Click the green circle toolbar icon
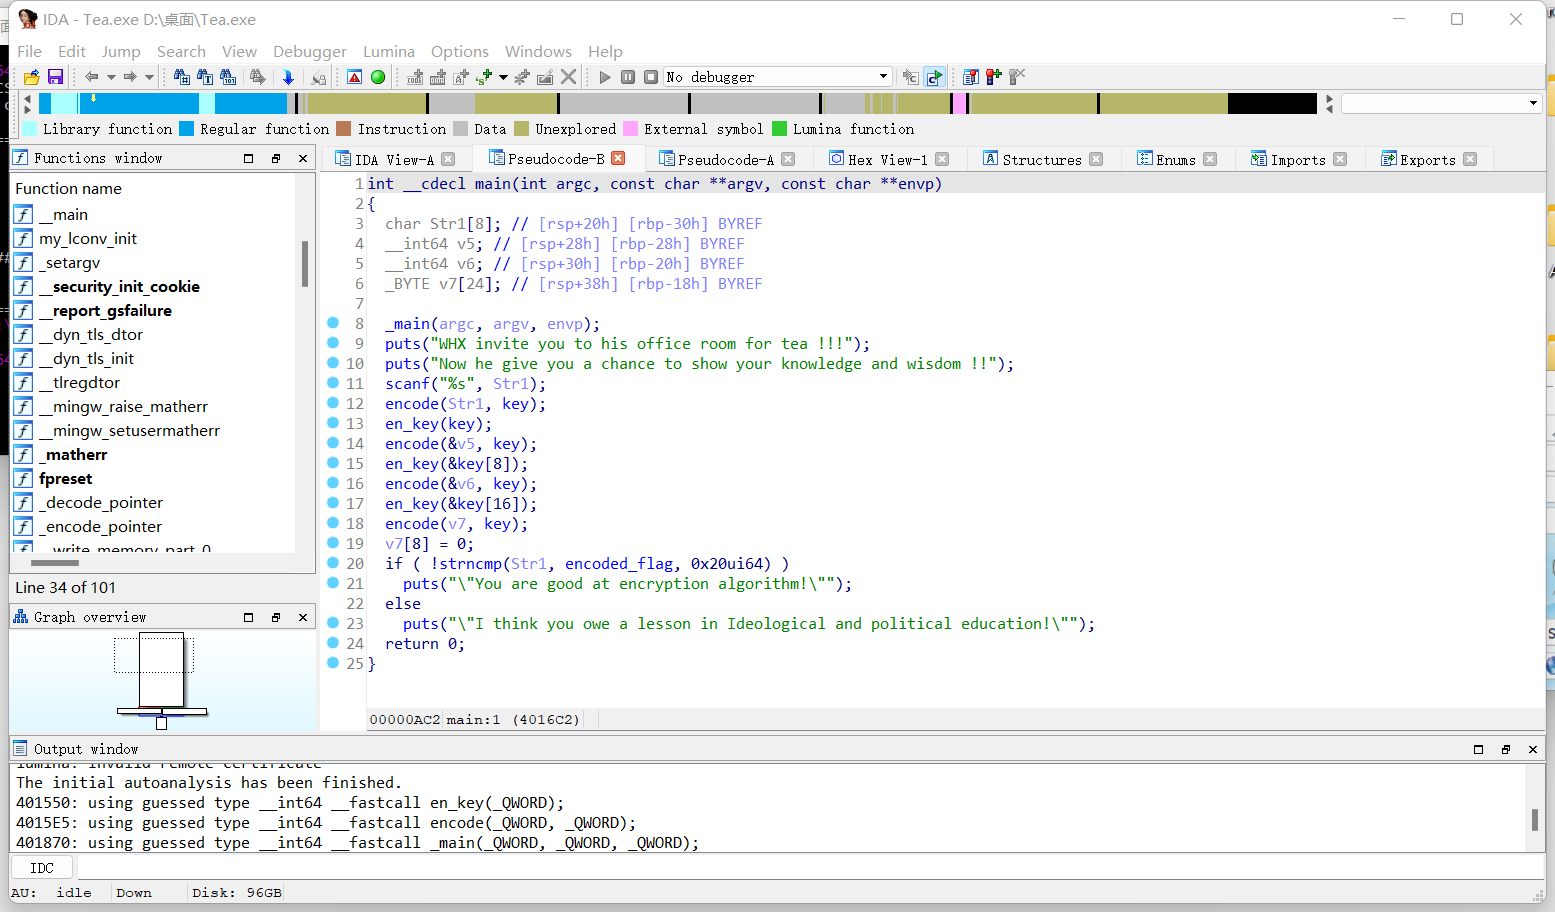Viewport: 1555px width, 912px height. coord(378,77)
